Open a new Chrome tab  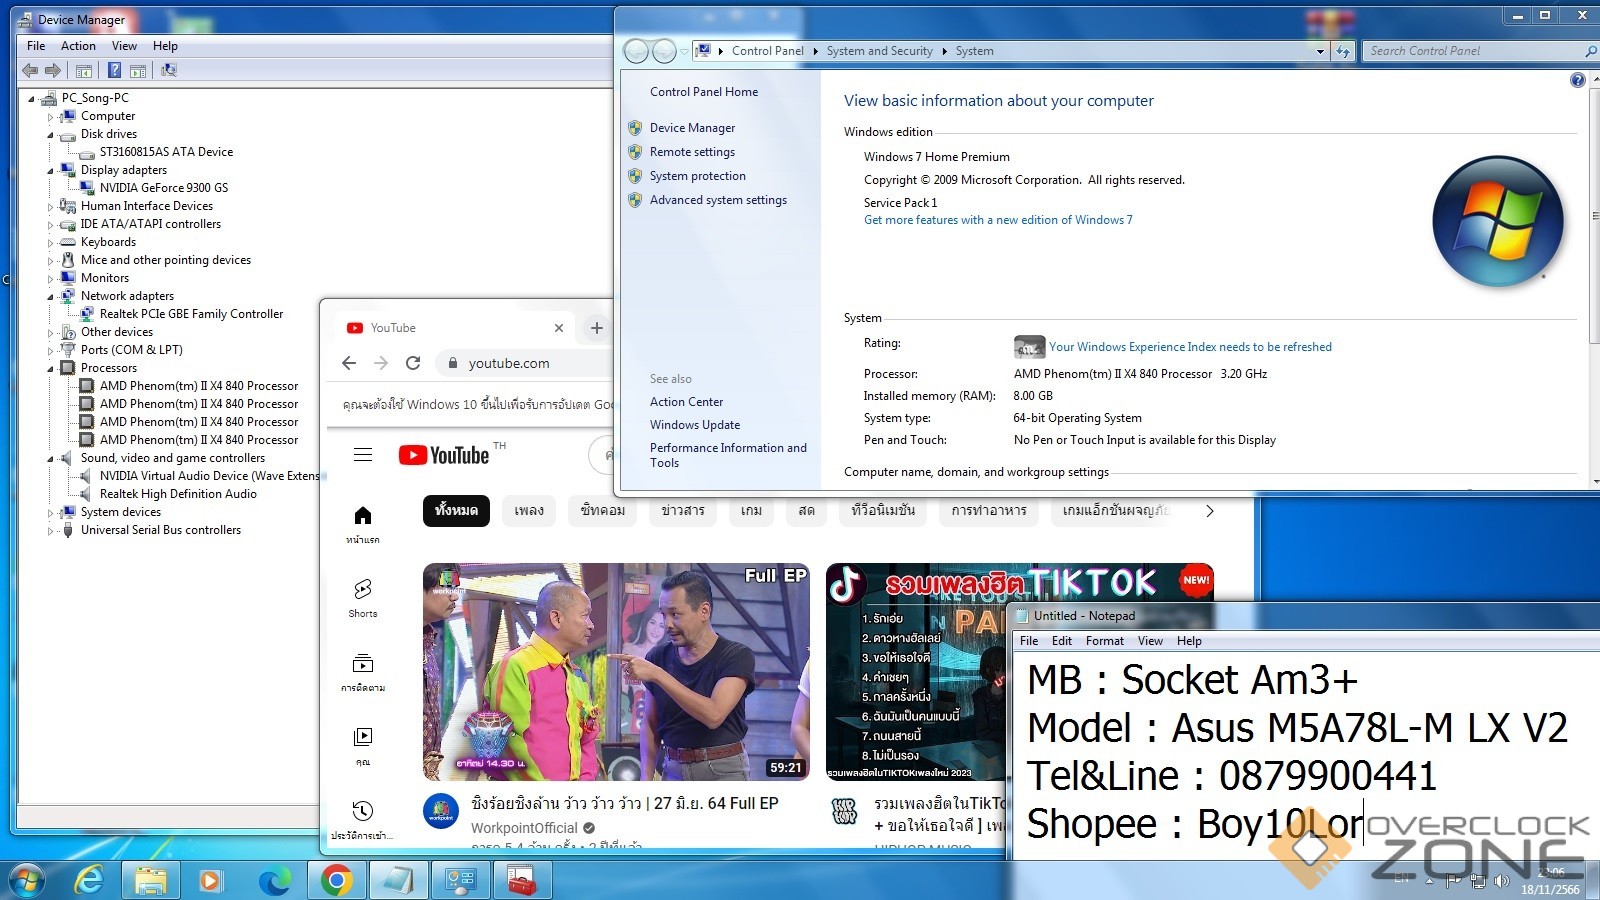[596, 328]
